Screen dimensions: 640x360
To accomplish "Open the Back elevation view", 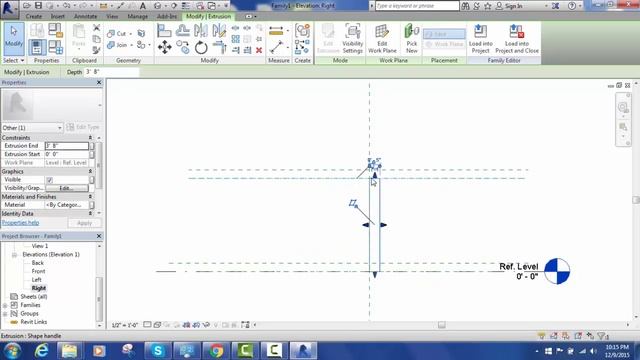I will tap(38, 263).
